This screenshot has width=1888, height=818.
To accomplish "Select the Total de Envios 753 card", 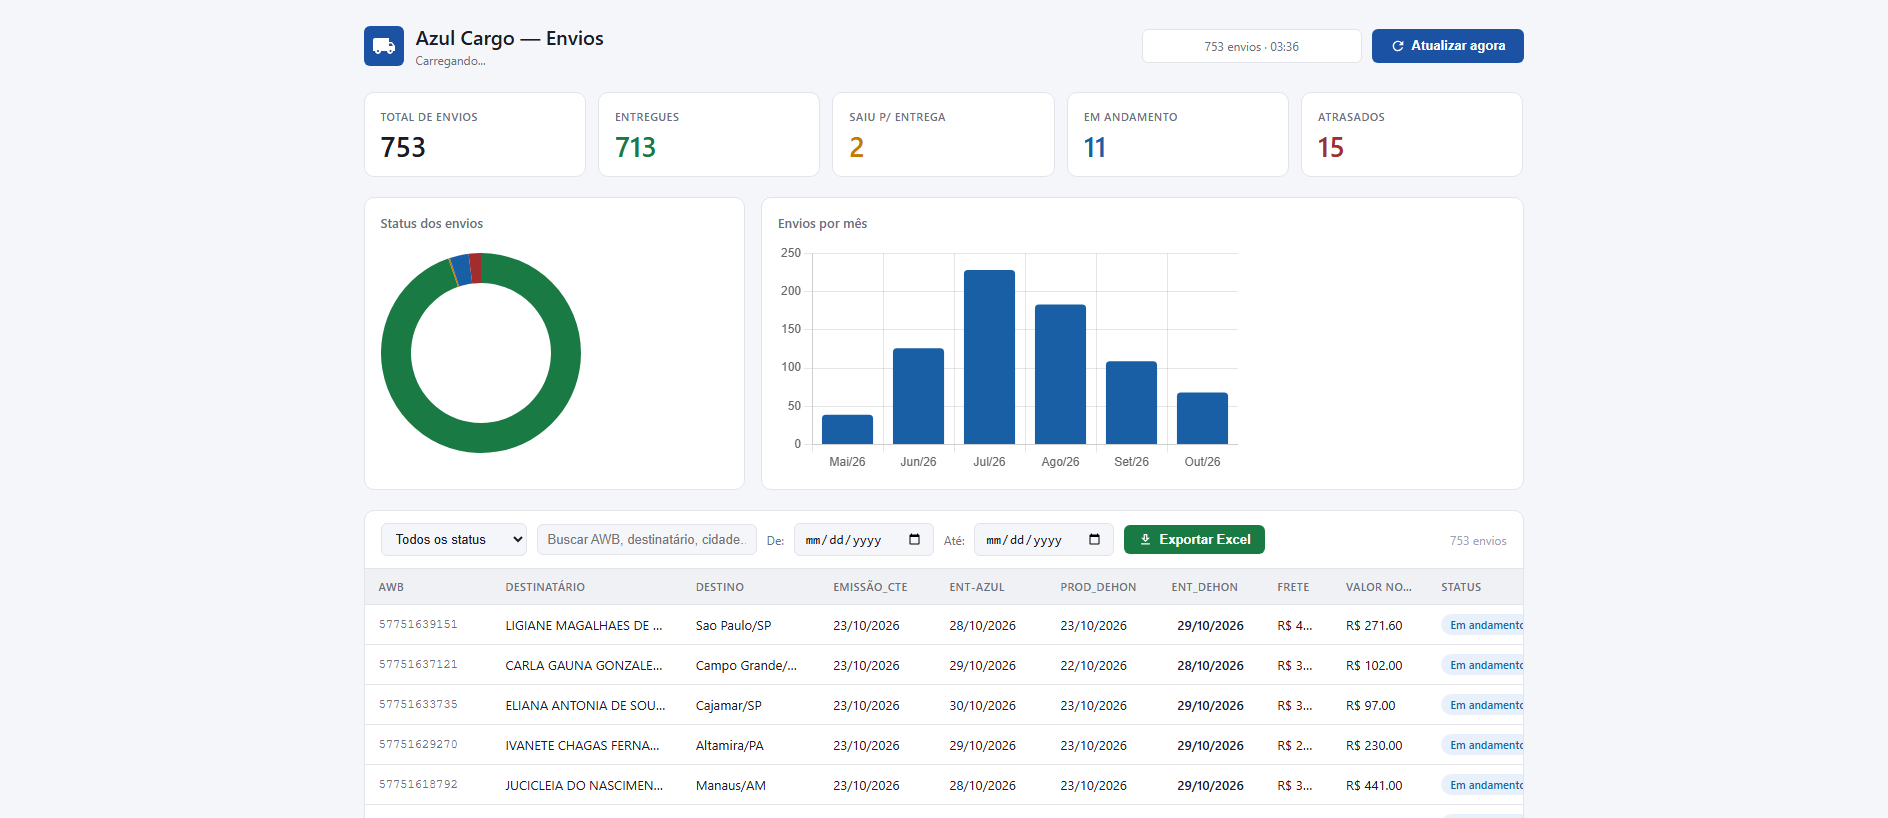I will pos(475,135).
